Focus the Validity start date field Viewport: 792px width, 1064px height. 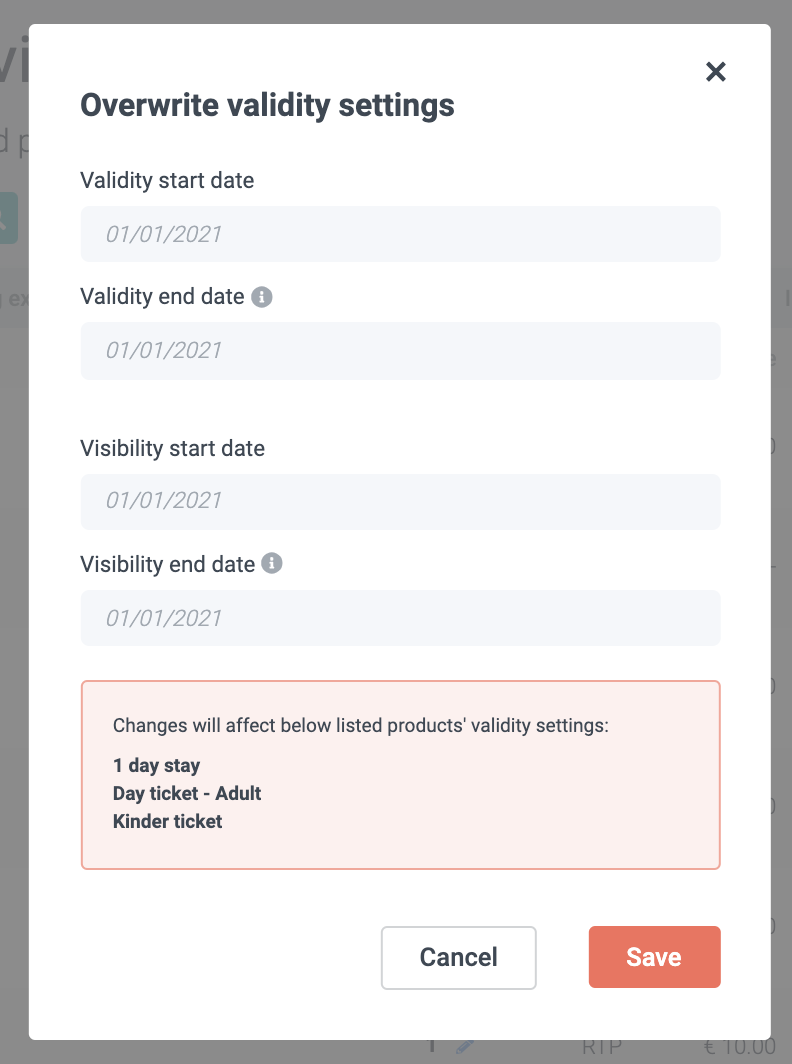(400, 234)
